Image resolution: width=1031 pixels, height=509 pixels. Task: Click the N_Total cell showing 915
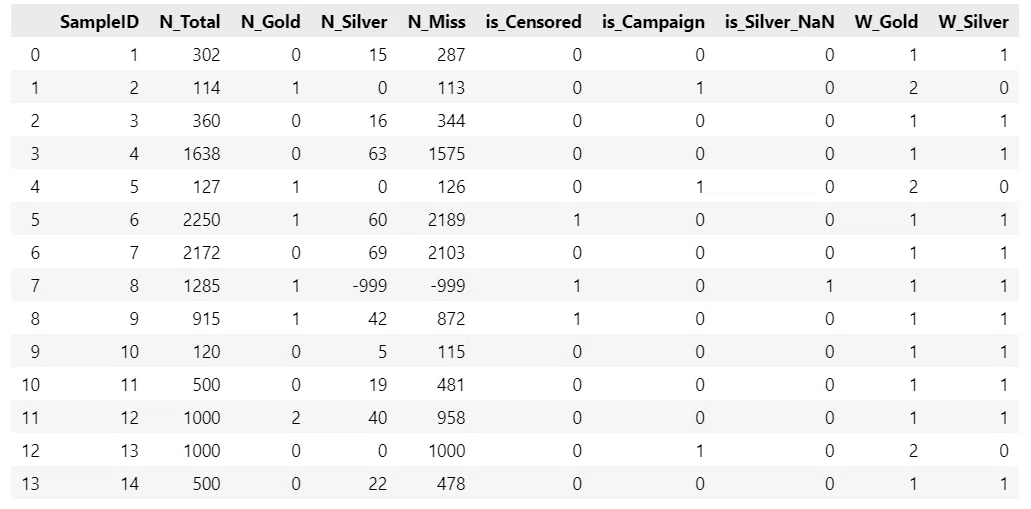pos(206,319)
